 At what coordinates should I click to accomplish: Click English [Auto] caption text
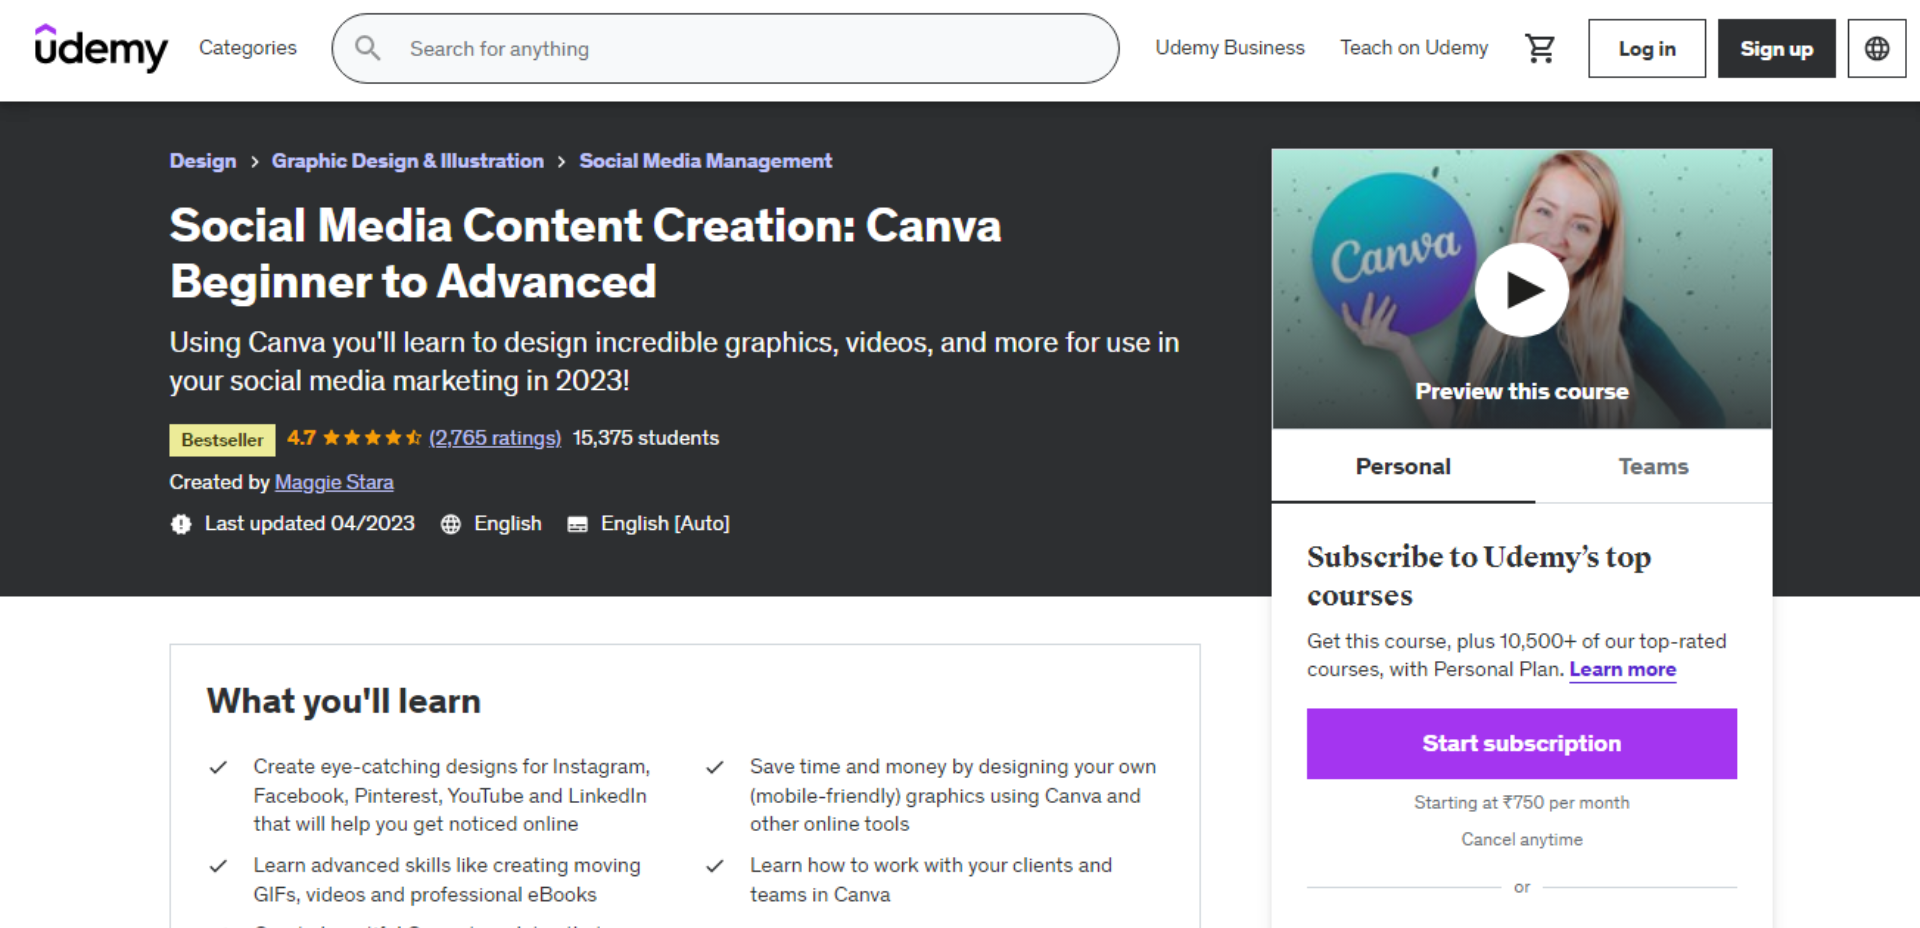point(665,524)
